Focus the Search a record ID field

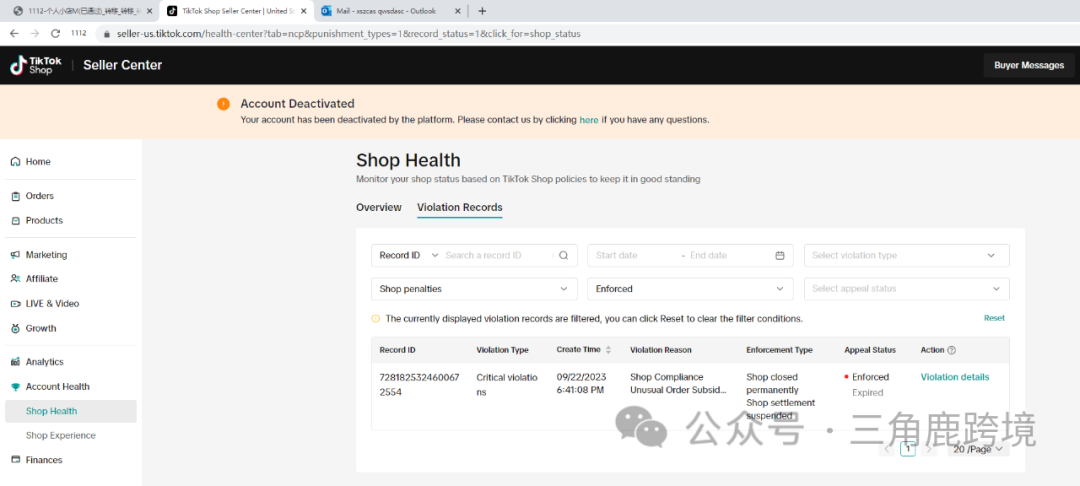pos(497,255)
